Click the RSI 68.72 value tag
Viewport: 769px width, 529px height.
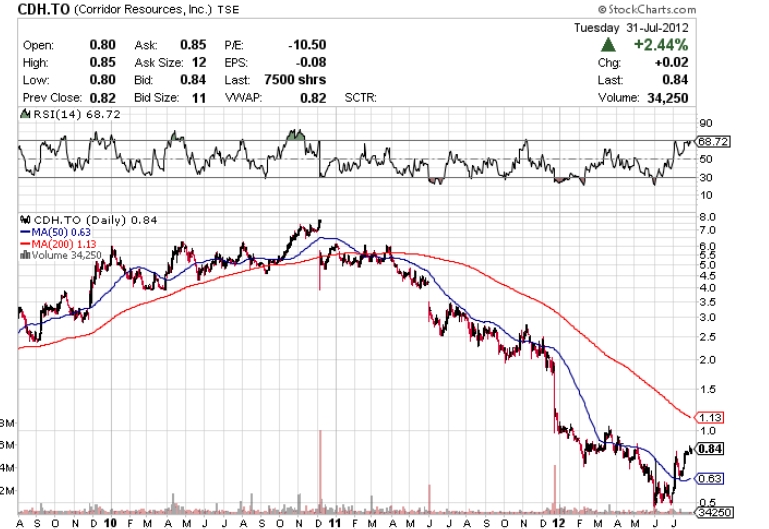click(713, 142)
